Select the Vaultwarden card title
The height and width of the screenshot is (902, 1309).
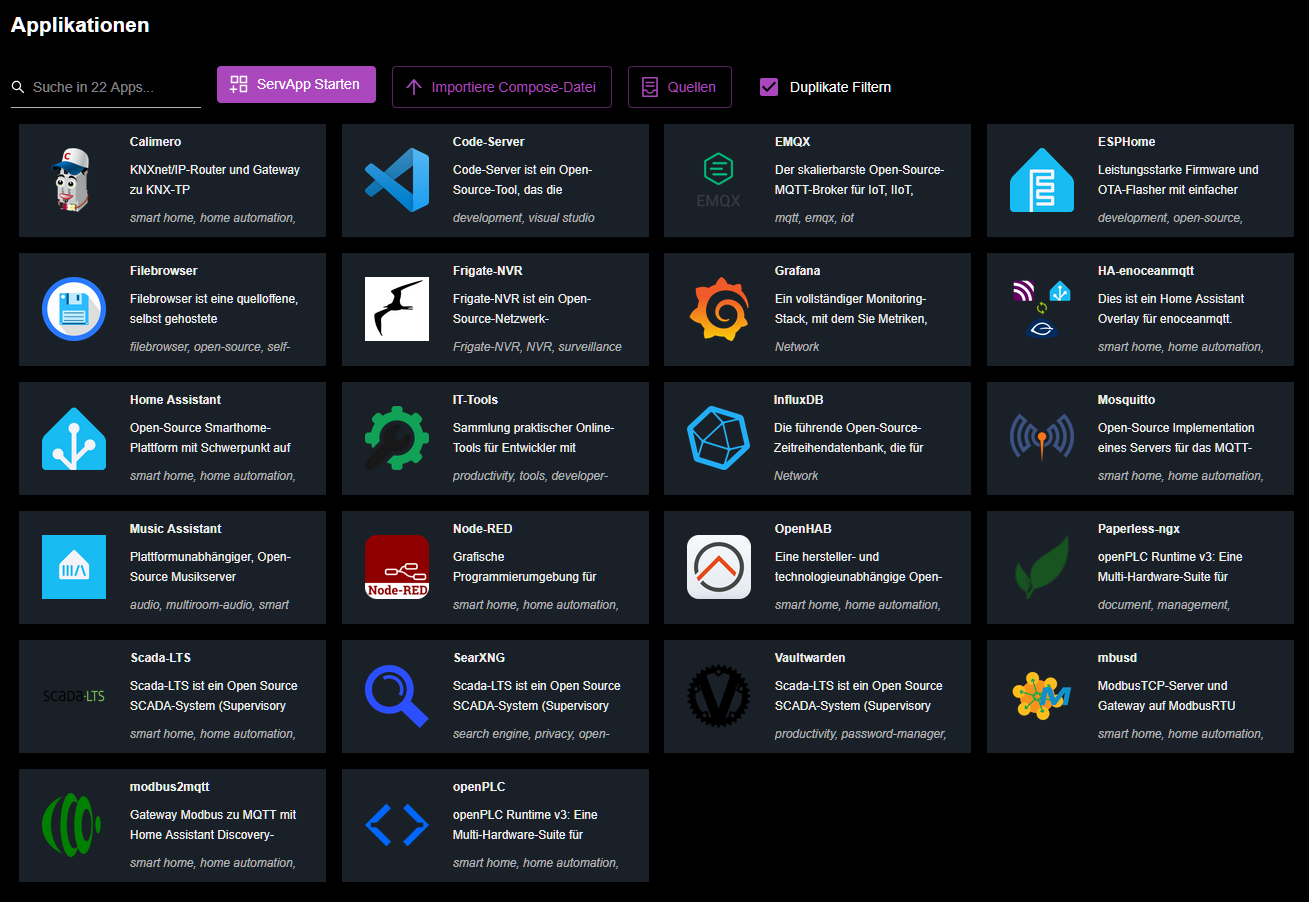click(x=810, y=658)
